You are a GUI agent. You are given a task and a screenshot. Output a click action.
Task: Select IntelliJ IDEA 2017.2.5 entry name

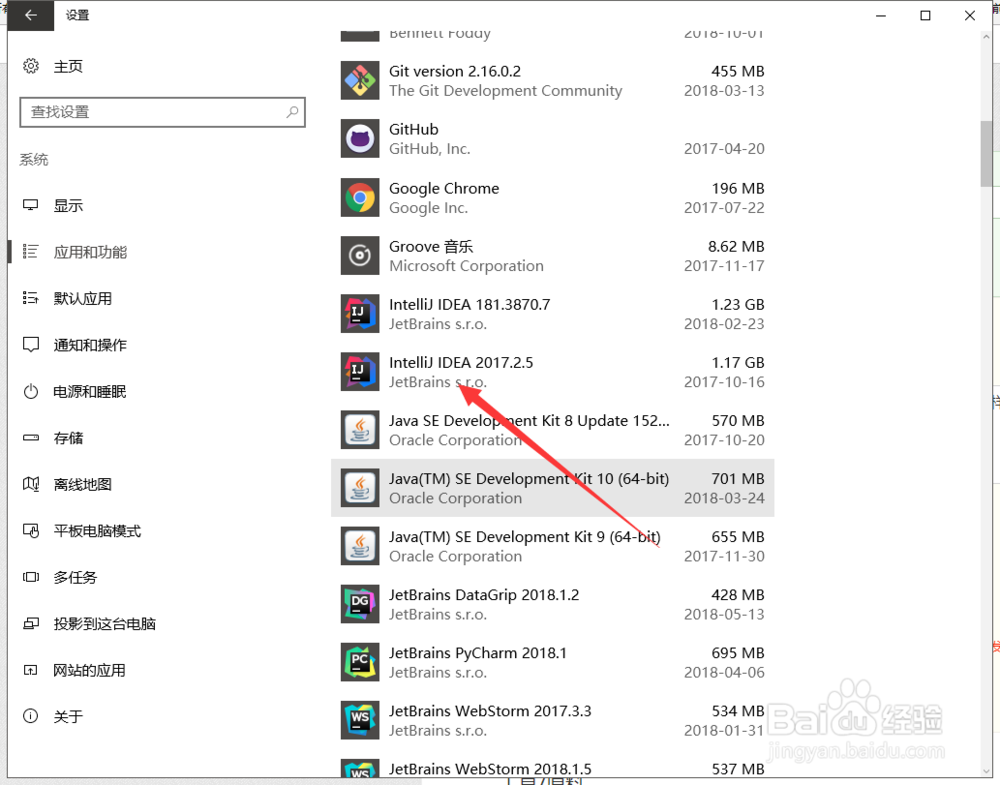[x=461, y=363]
